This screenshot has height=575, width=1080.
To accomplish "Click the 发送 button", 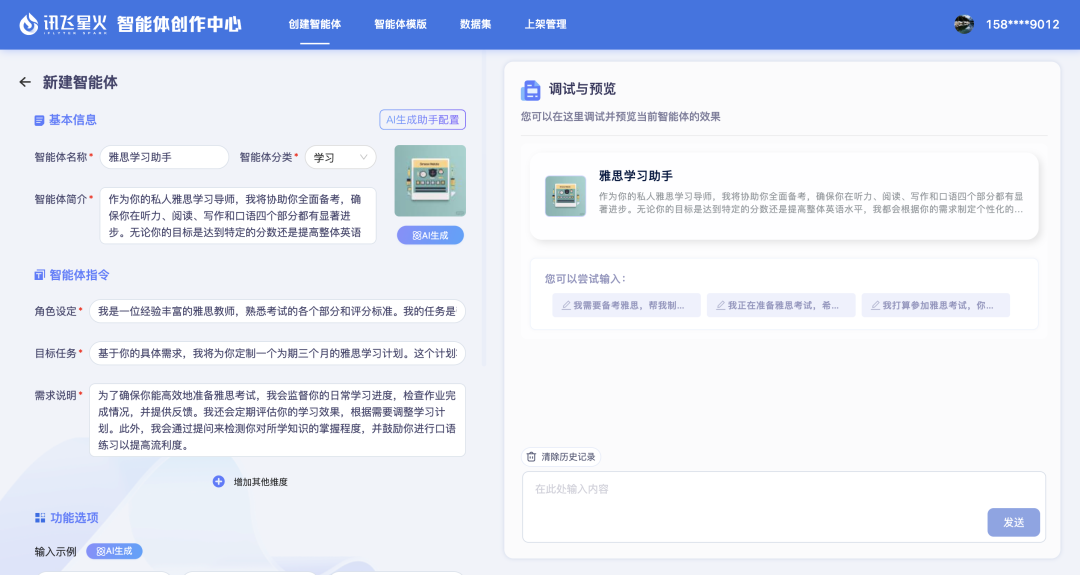I will click(x=1013, y=523).
